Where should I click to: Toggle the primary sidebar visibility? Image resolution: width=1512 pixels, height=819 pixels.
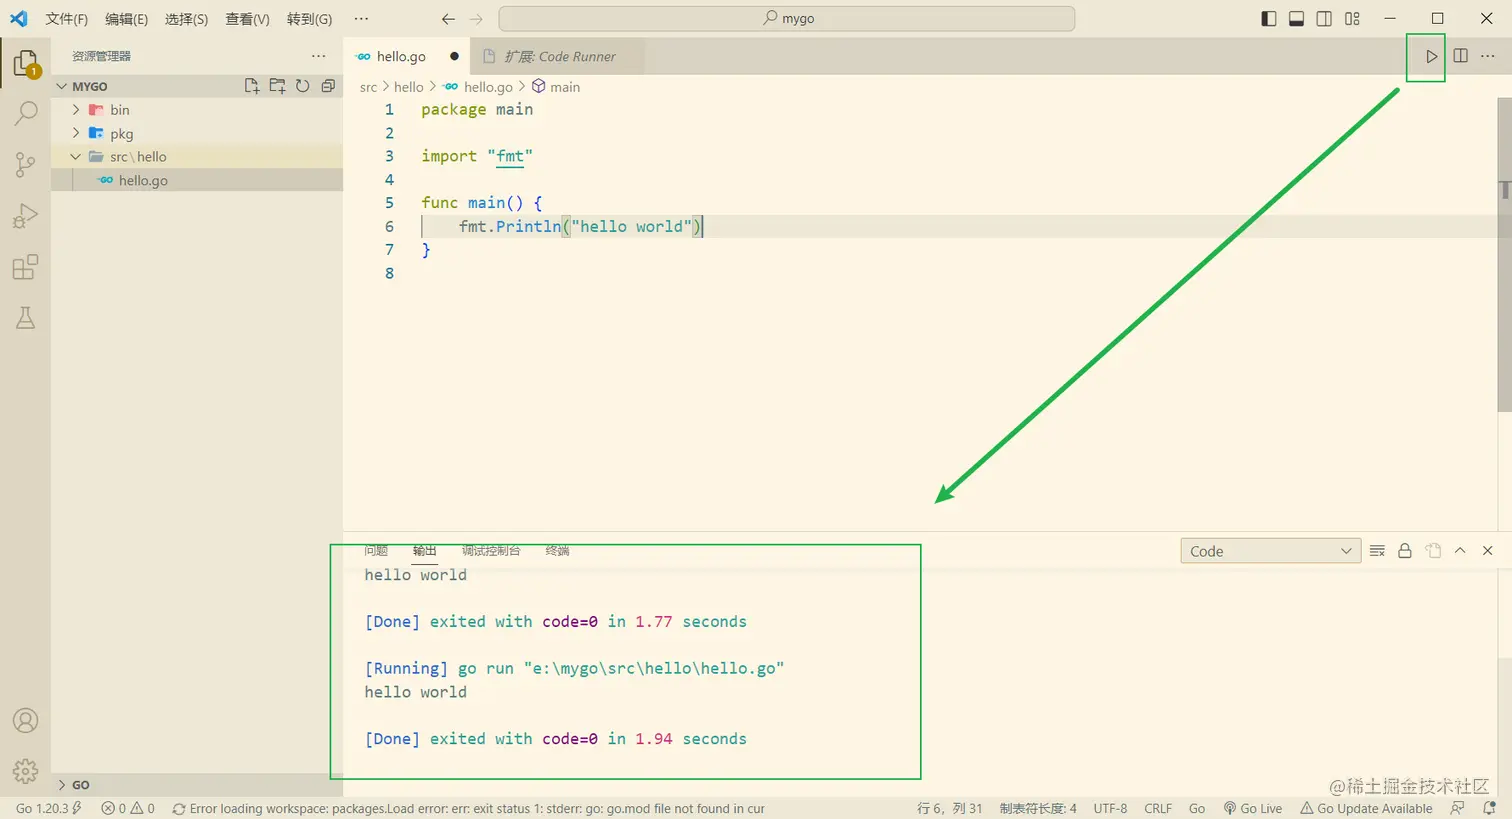click(x=1269, y=19)
